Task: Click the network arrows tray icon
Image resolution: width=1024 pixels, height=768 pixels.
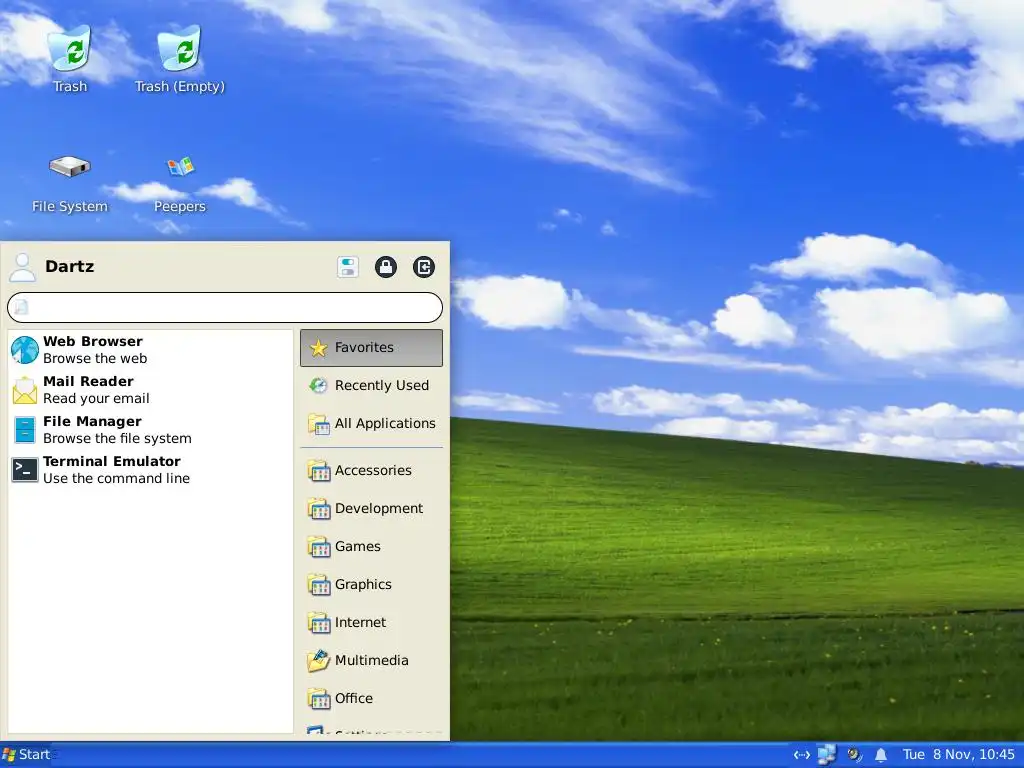Action: tap(802, 755)
